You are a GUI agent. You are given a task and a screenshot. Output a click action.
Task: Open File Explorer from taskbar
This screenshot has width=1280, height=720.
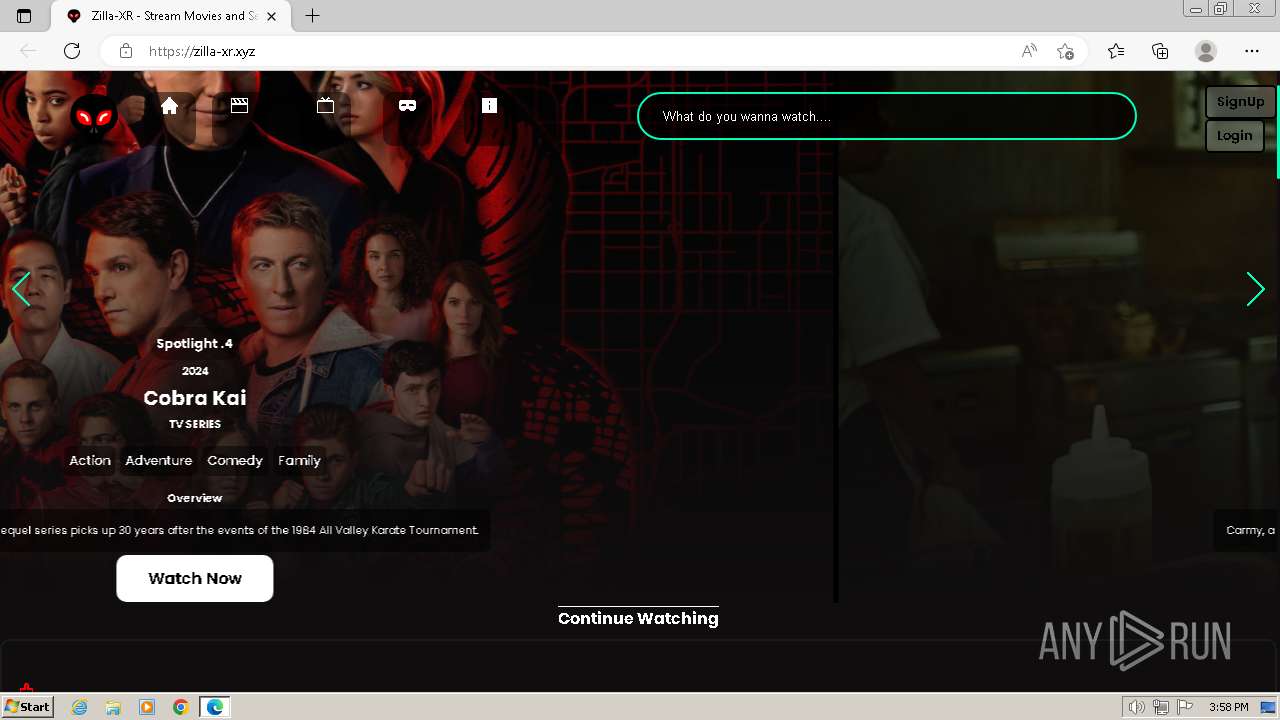point(113,707)
